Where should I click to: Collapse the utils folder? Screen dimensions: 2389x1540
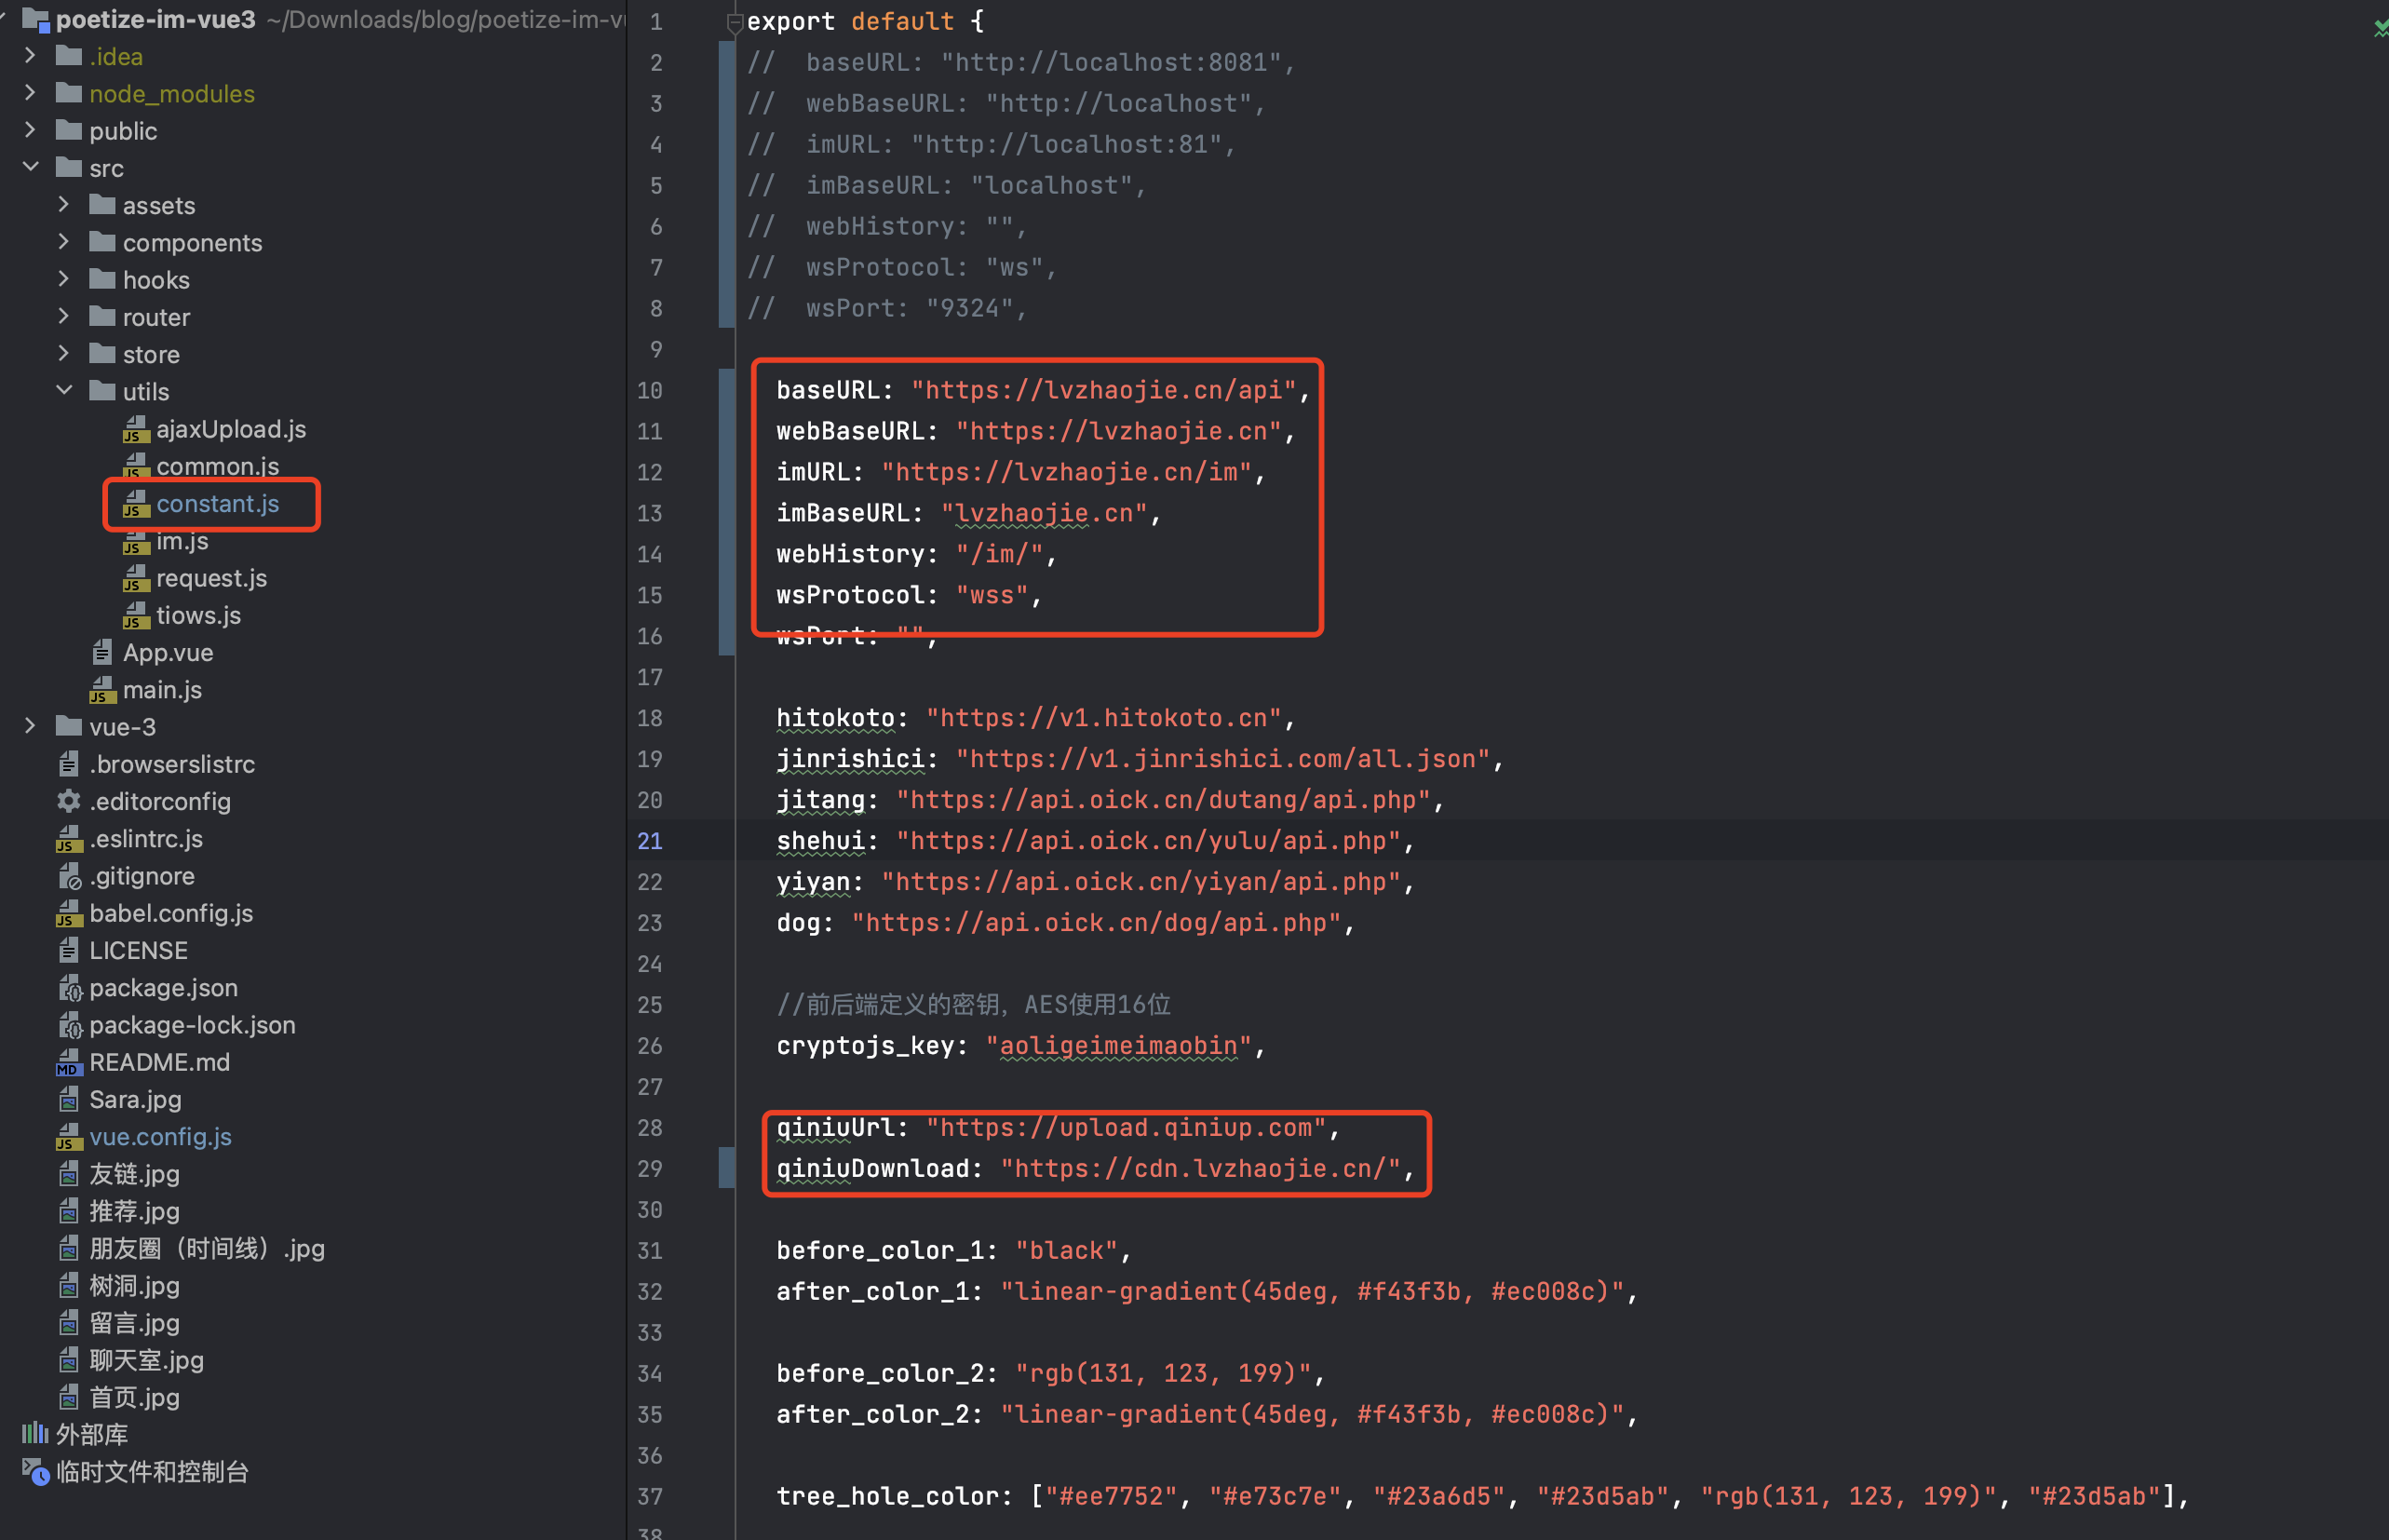pos(64,391)
